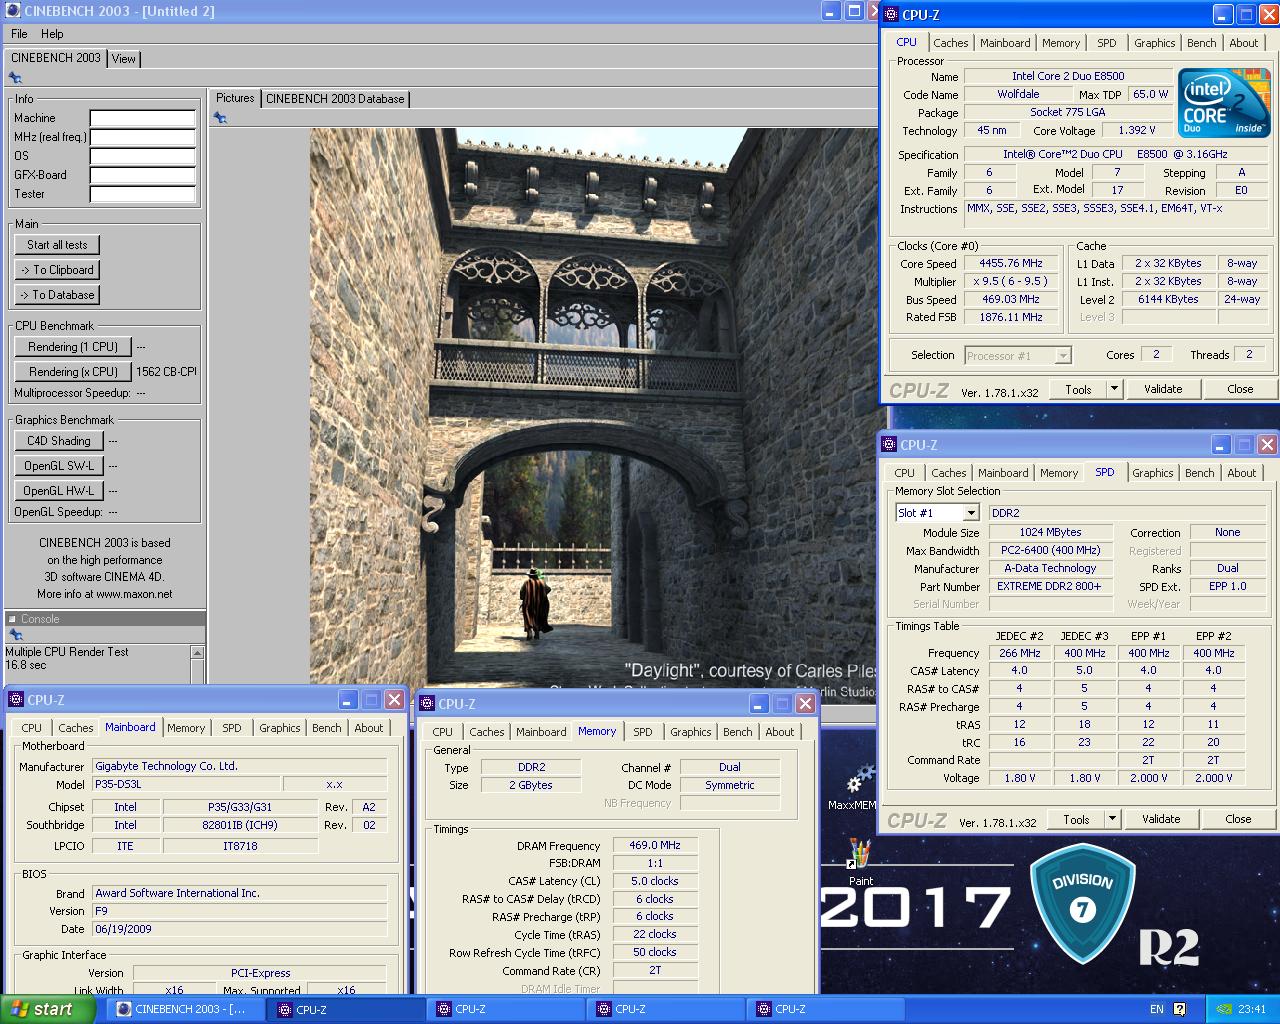Switch to last CPU-Z taskbar item

[x=828, y=1009]
